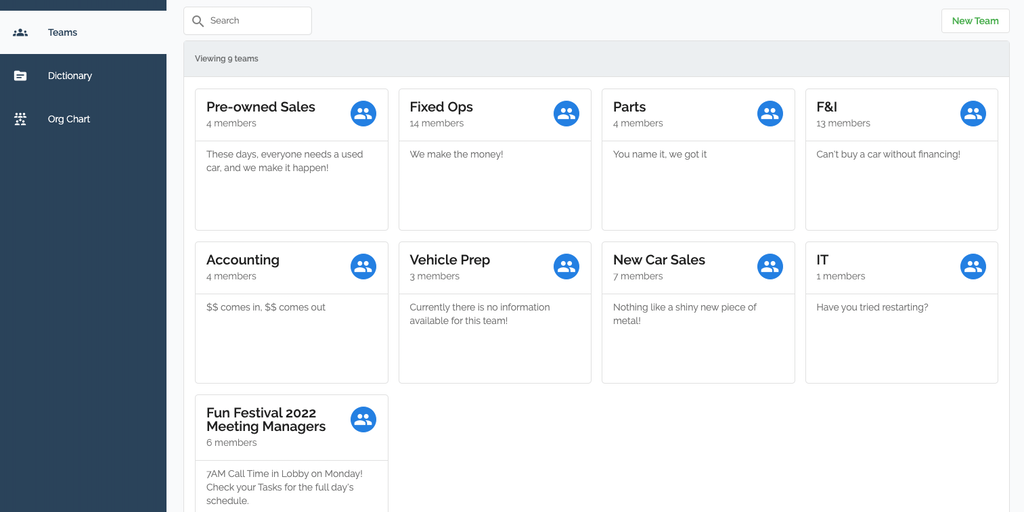Click the Fun Festival 2022 members icon
The height and width of the screenshot is (512, 1024).
pyautogui.click(x=363, y=420)
